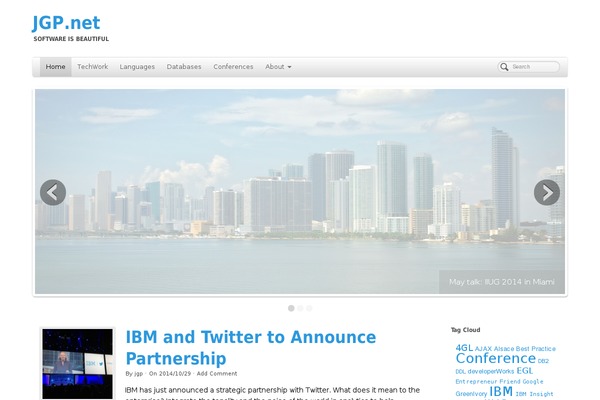Select the 'Google' tag

point(533,382)
